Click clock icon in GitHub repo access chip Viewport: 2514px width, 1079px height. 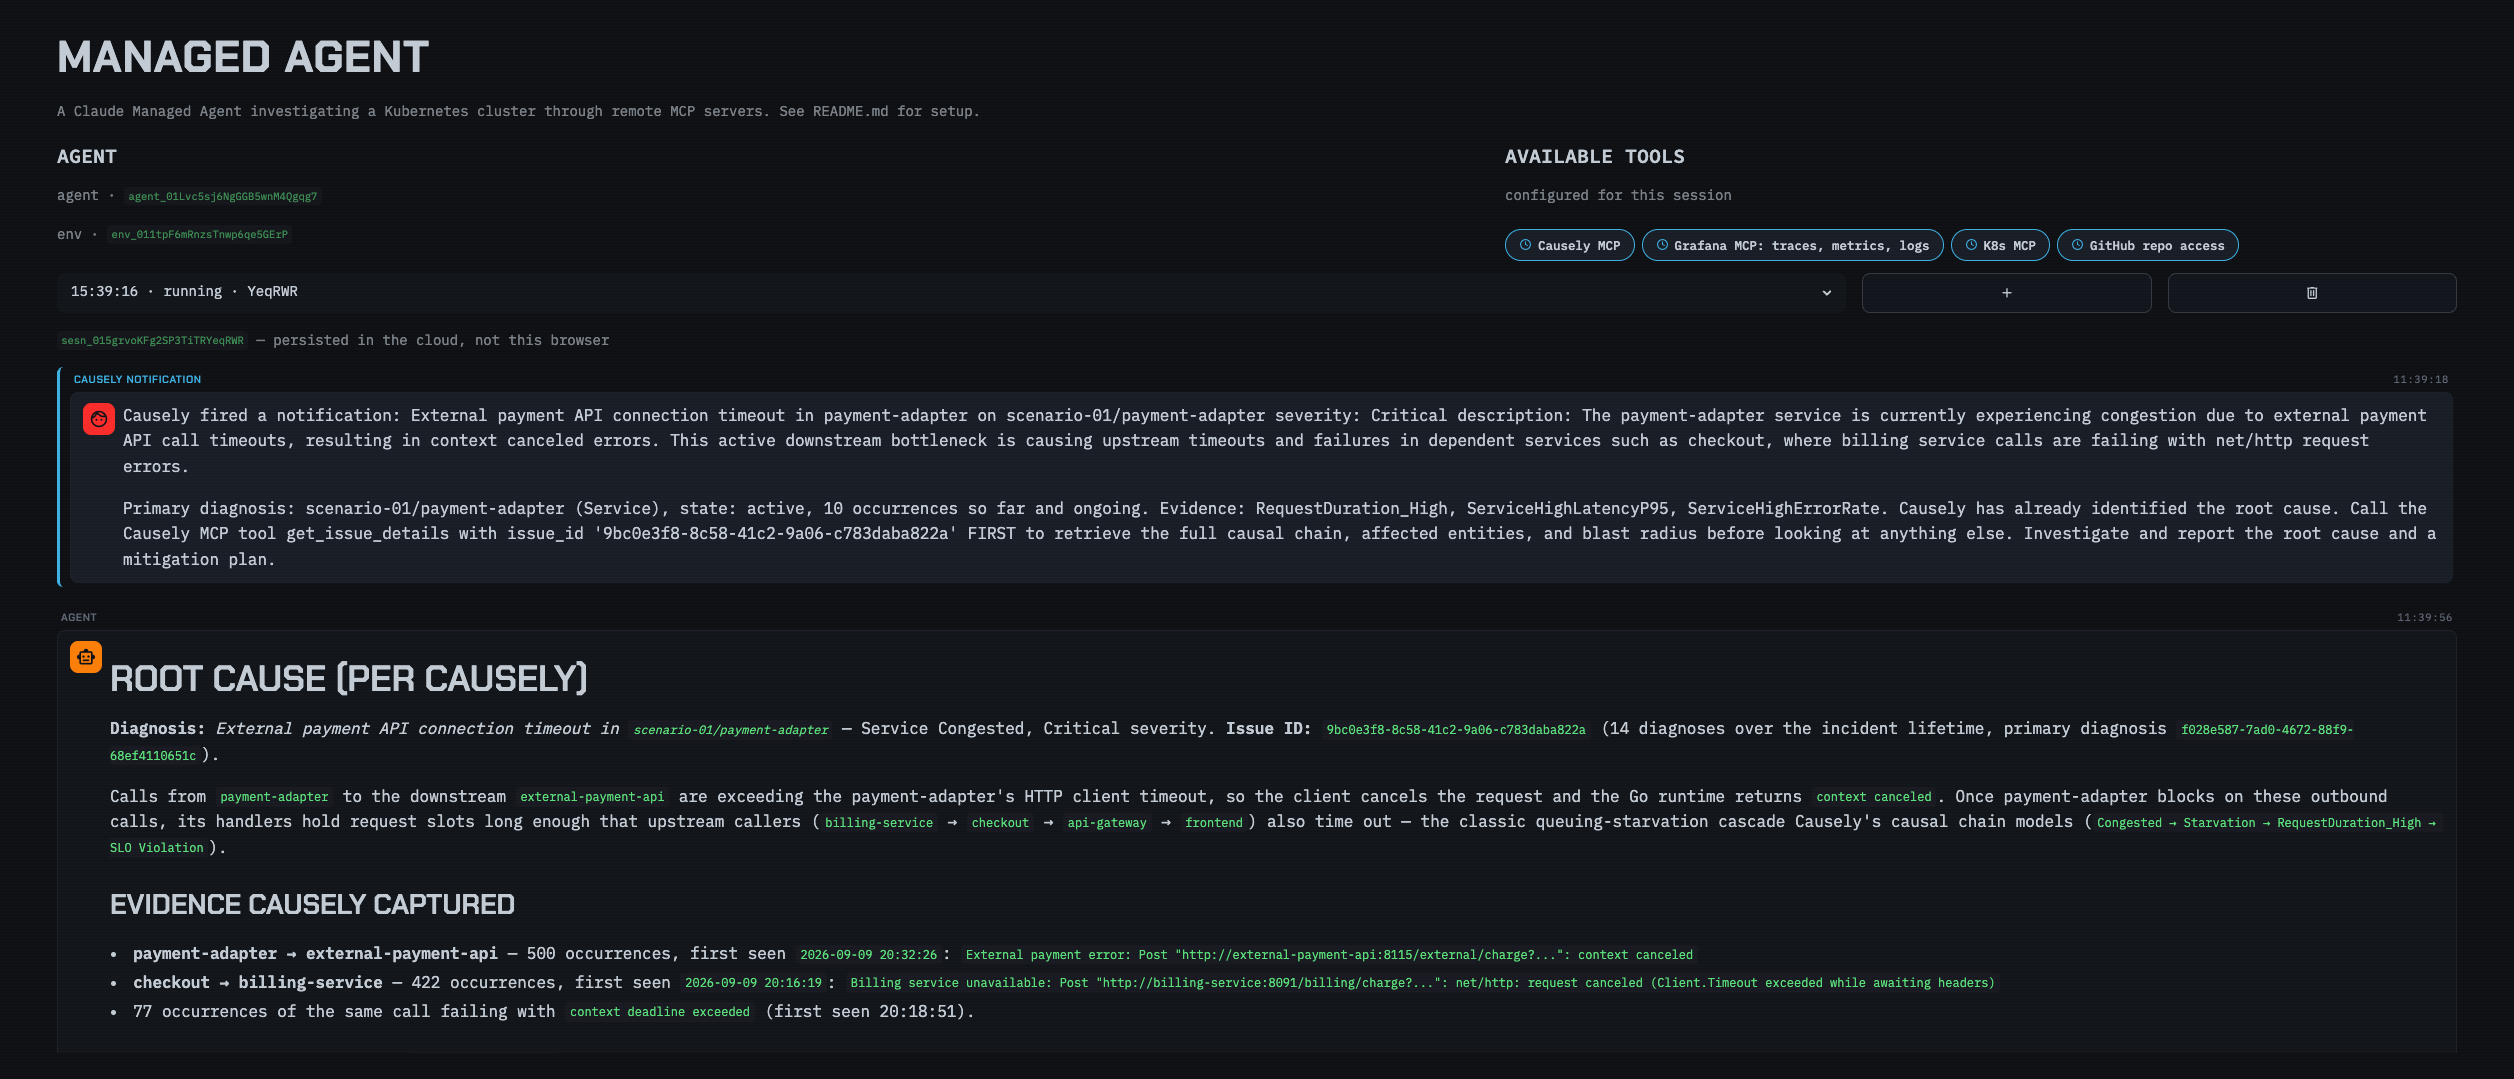click(2077, 245)
